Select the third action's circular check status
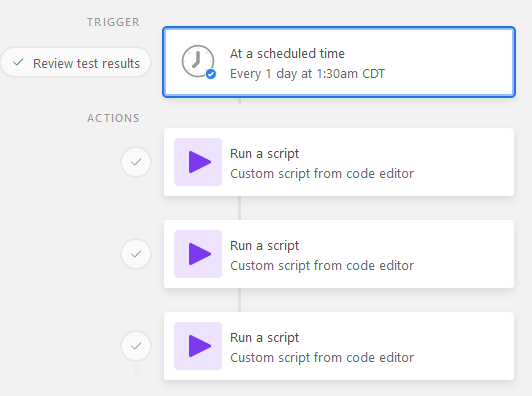This screenshot has width=532, height=396. 136,346
